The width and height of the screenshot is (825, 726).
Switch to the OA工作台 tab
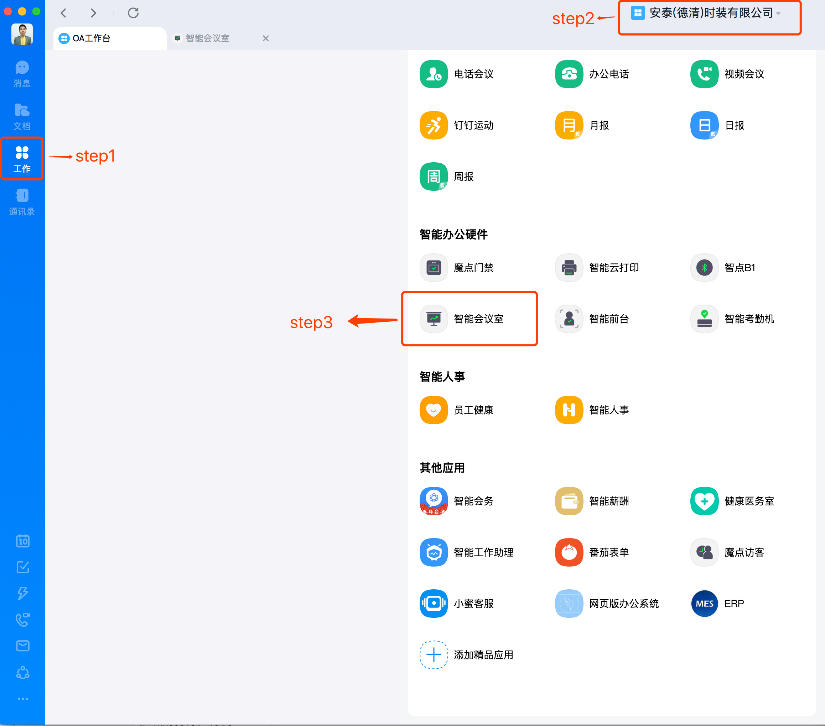109,38
